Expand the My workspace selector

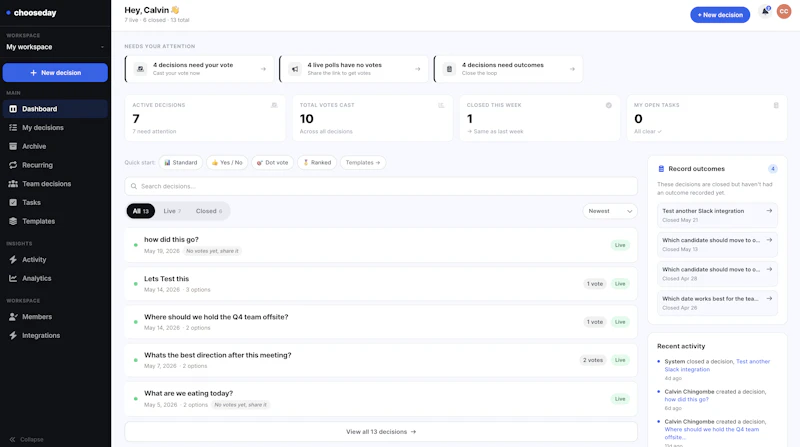click(55, 47)
